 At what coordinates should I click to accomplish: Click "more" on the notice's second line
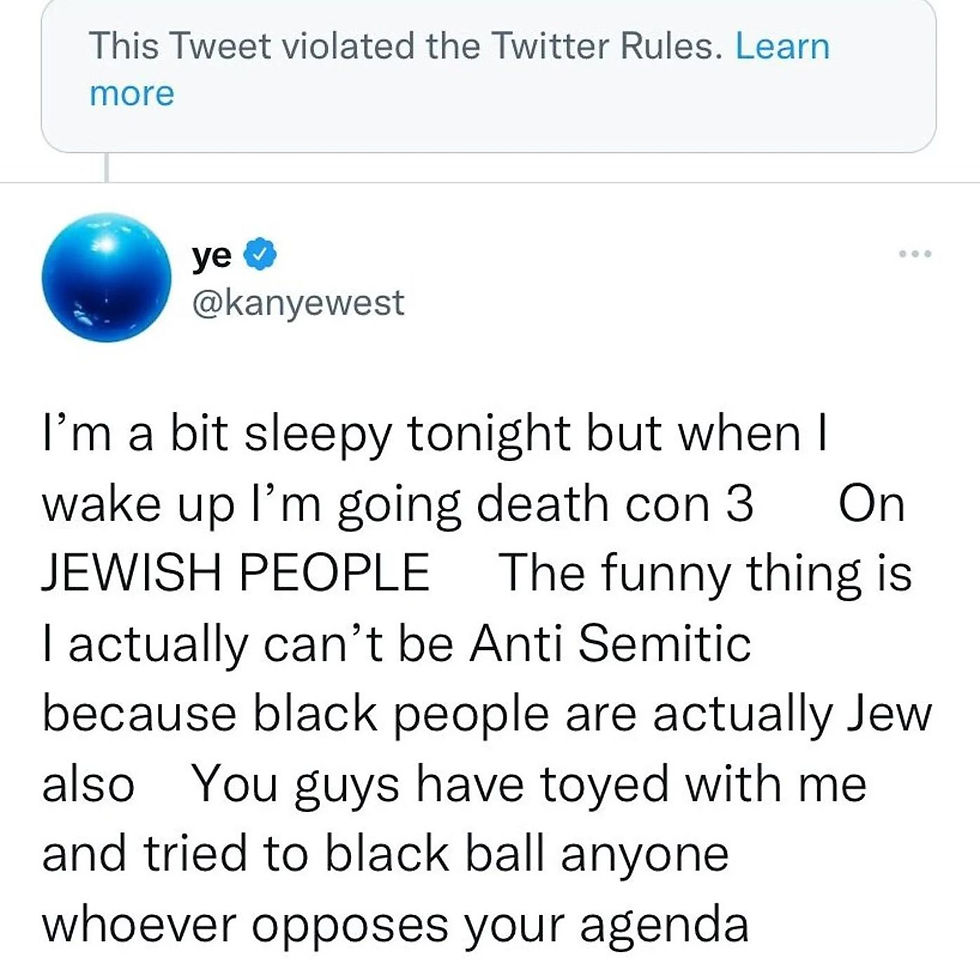[x=131, y=93]
